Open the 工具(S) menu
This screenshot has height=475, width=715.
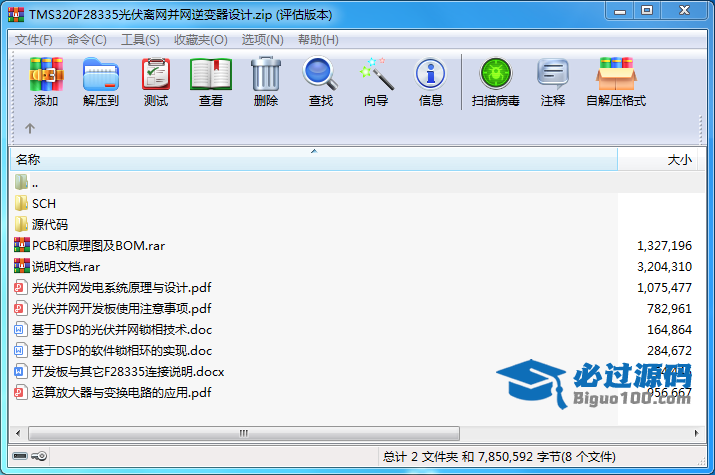coord(140,40)
